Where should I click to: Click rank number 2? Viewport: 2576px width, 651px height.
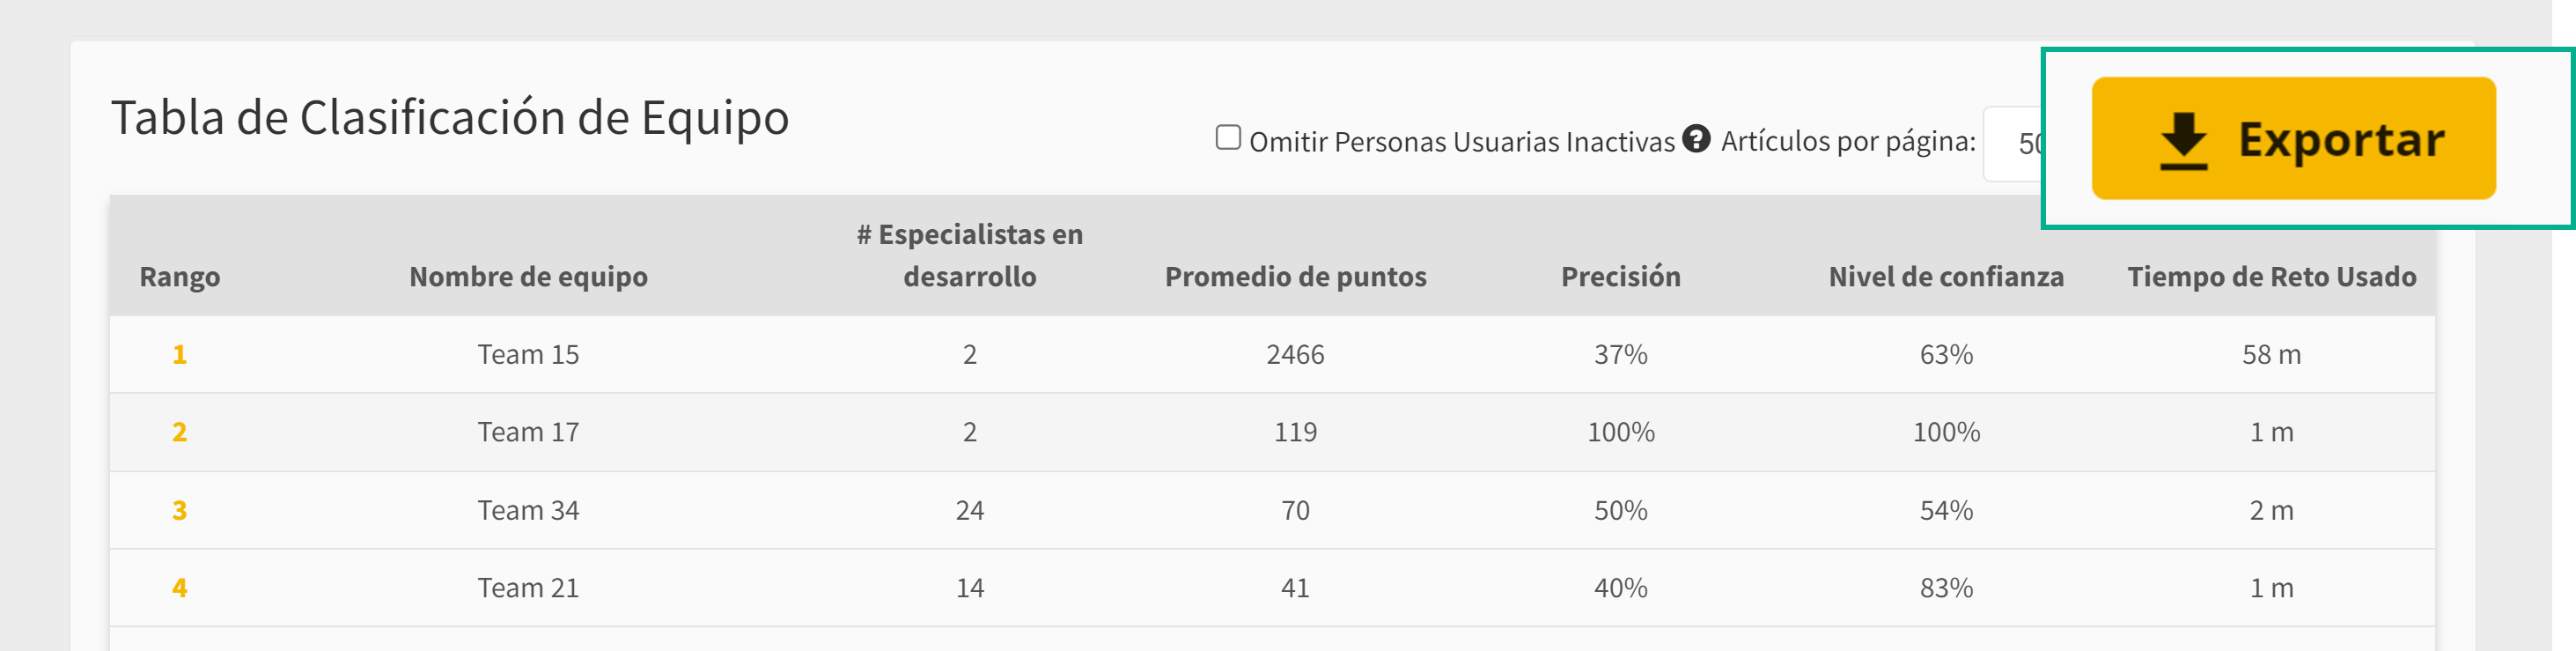180,432
